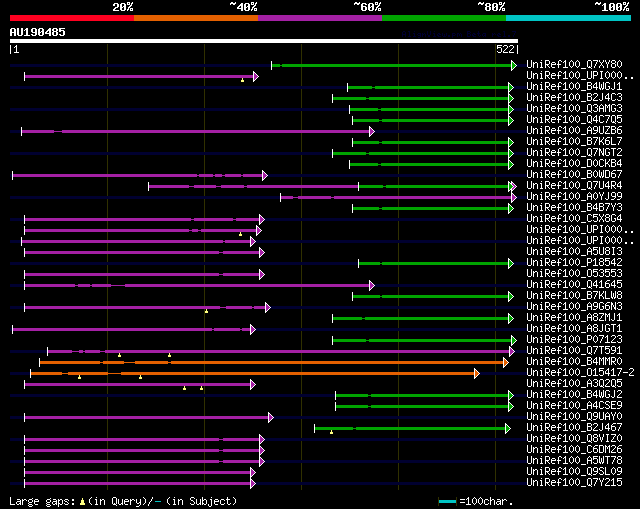
Task: Click yellow gap marker under A9G6N3 alignment
Action: click(207, 311)
